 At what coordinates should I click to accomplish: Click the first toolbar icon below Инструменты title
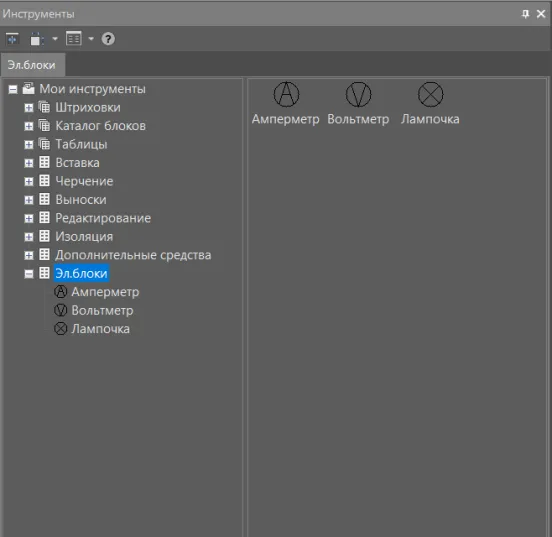tap(13, 39)
